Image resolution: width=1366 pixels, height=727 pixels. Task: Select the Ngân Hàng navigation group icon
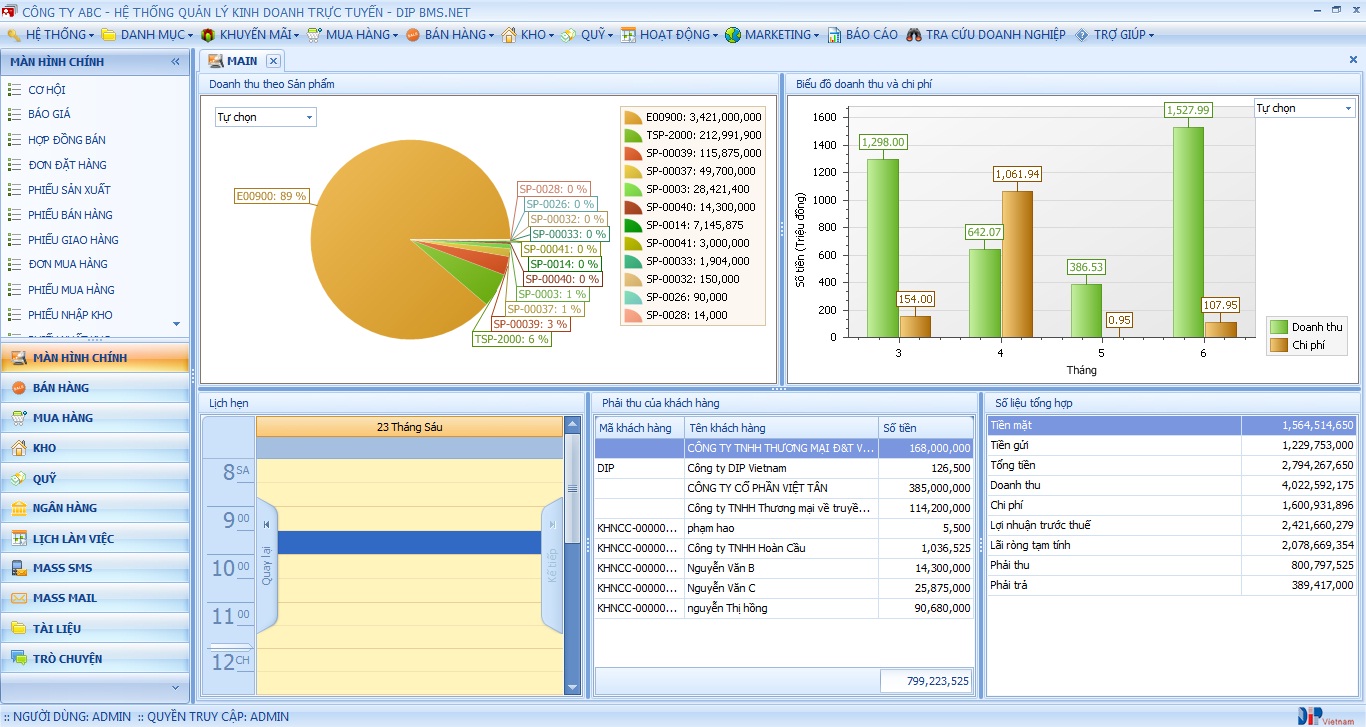coord(18,508)
